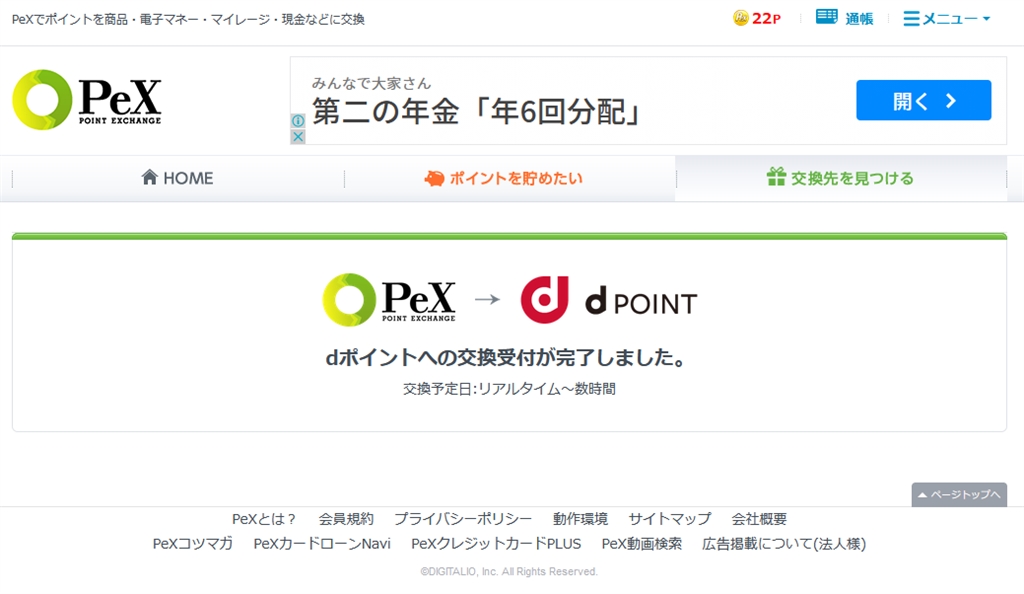The height and width of the screenshot is (594, 1024).
Task: Close the ad with X icon
Action: [298, 136]
